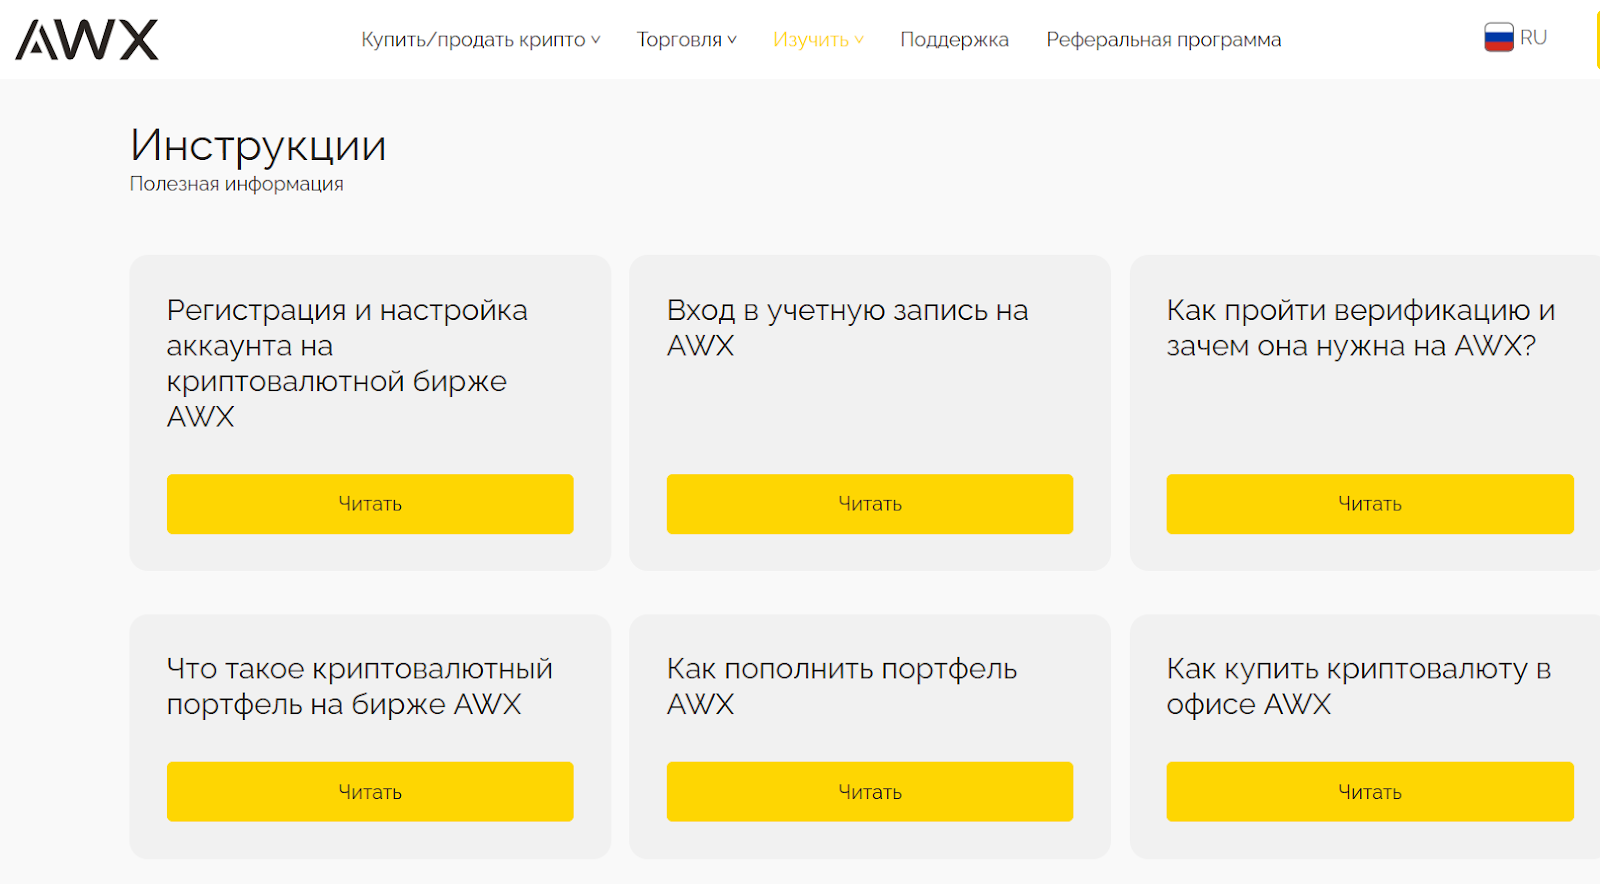This screenshot has width=1600, height=884.
Task: Click Читать under Регистрация и настройка аккаунта
Action: coord(370,504)
